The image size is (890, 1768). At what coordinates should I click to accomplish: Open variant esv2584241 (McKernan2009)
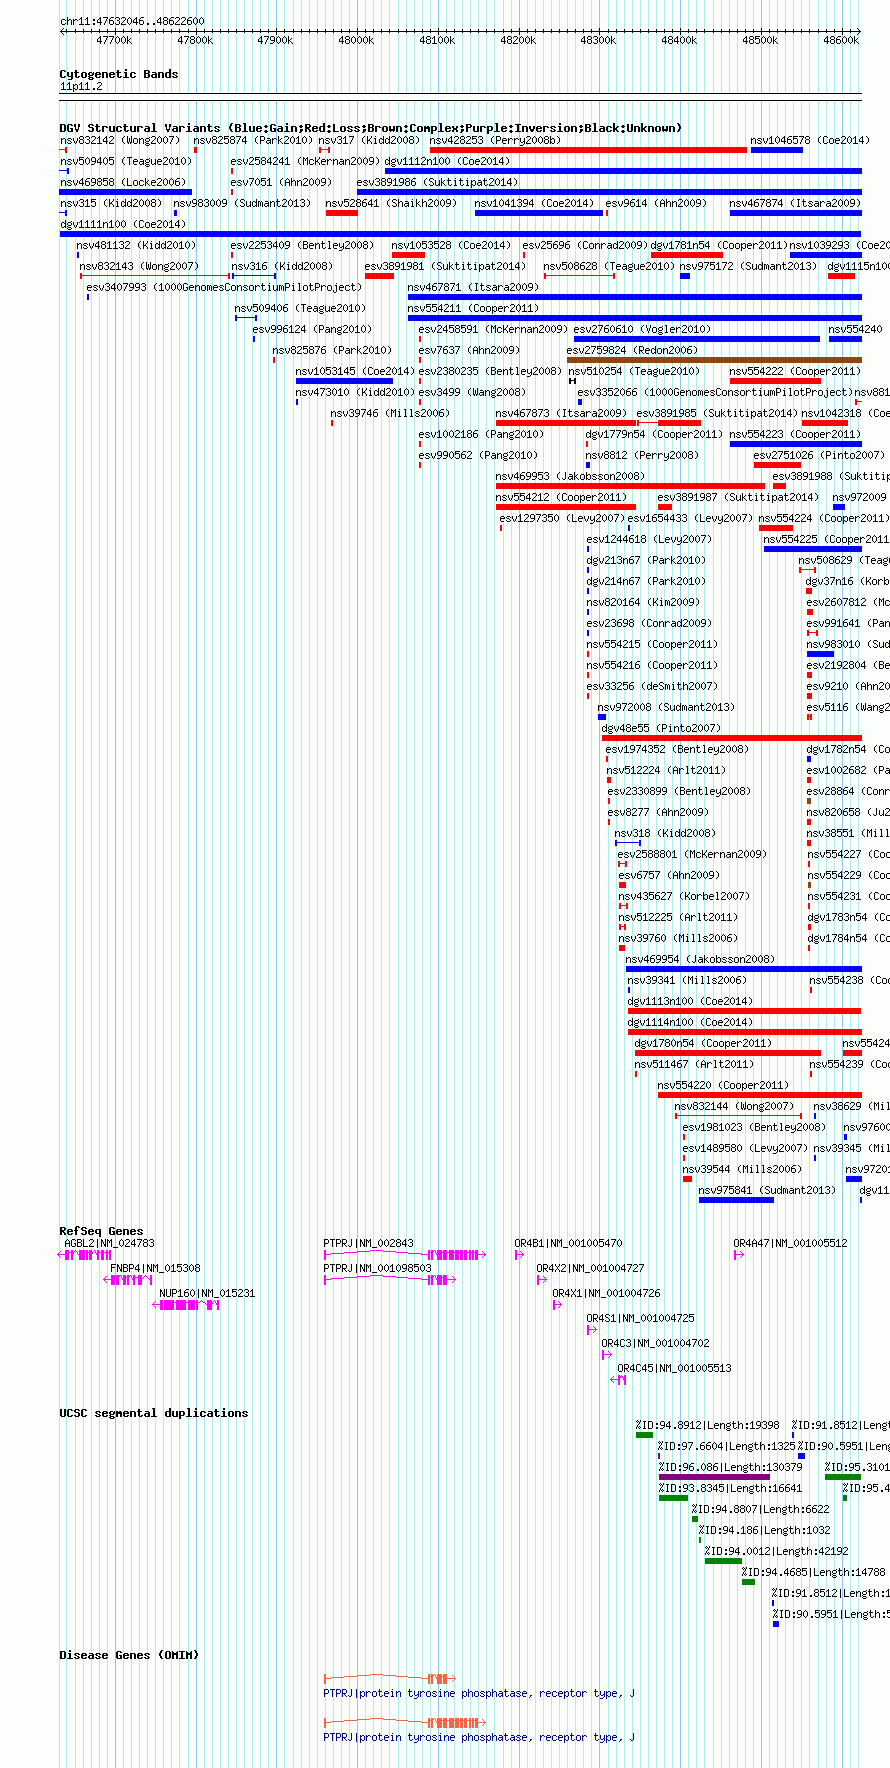pos(305,161)
